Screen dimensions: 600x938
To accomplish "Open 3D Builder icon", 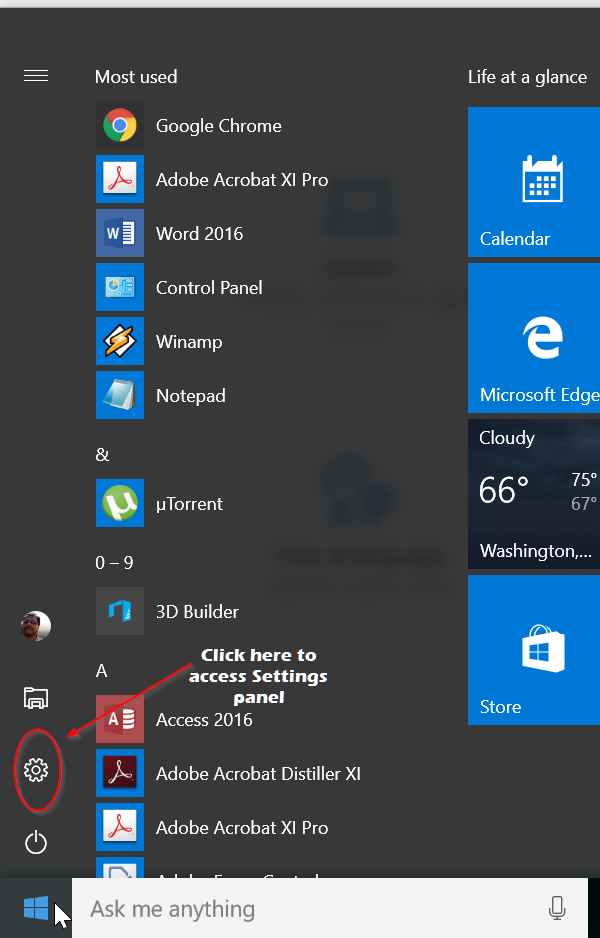I will coord(120,611).
